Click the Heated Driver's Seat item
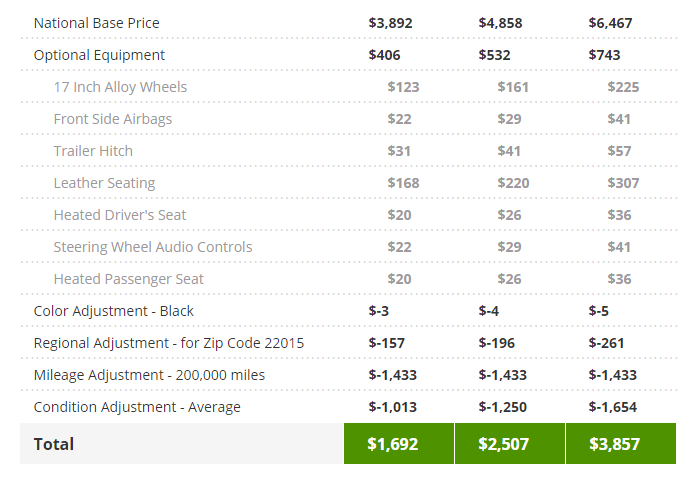This screenshot has width=687, height=482. 120,215
